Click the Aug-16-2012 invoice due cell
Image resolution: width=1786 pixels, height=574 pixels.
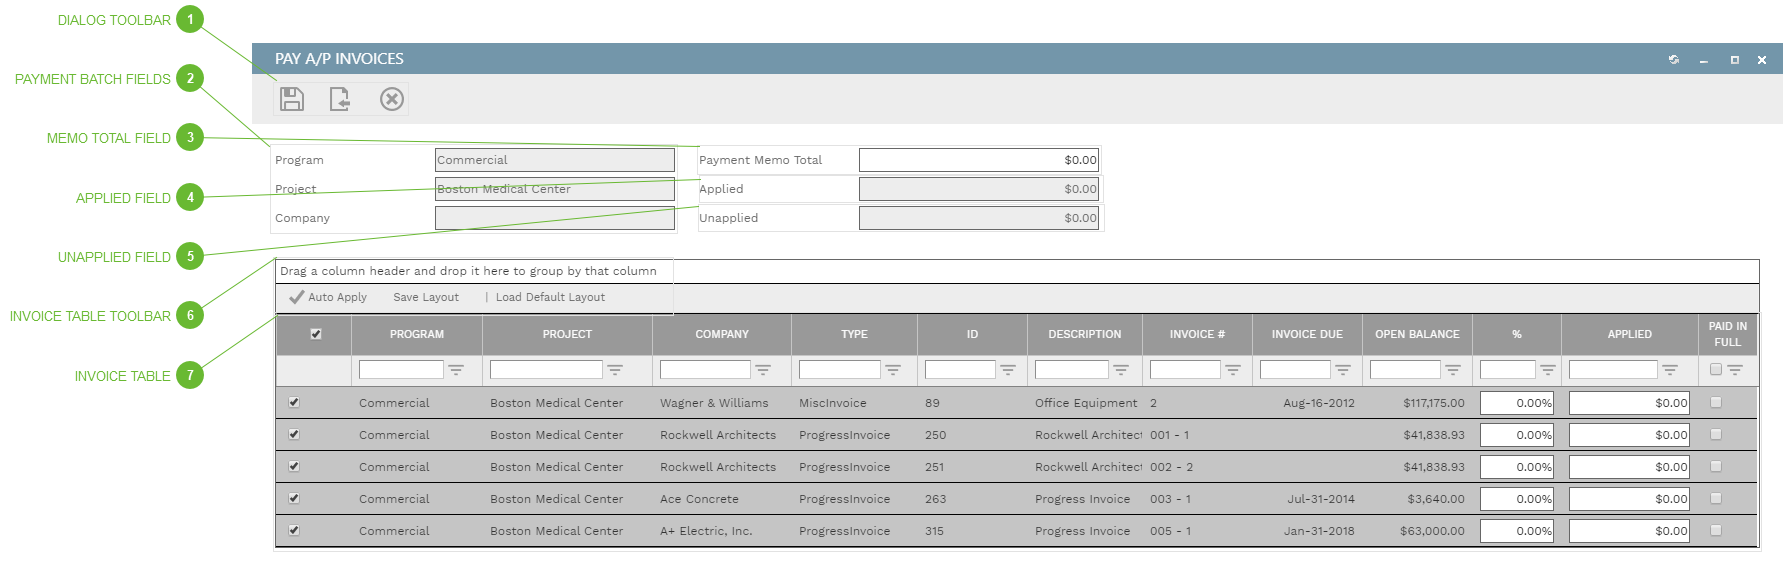[1319, 403]
